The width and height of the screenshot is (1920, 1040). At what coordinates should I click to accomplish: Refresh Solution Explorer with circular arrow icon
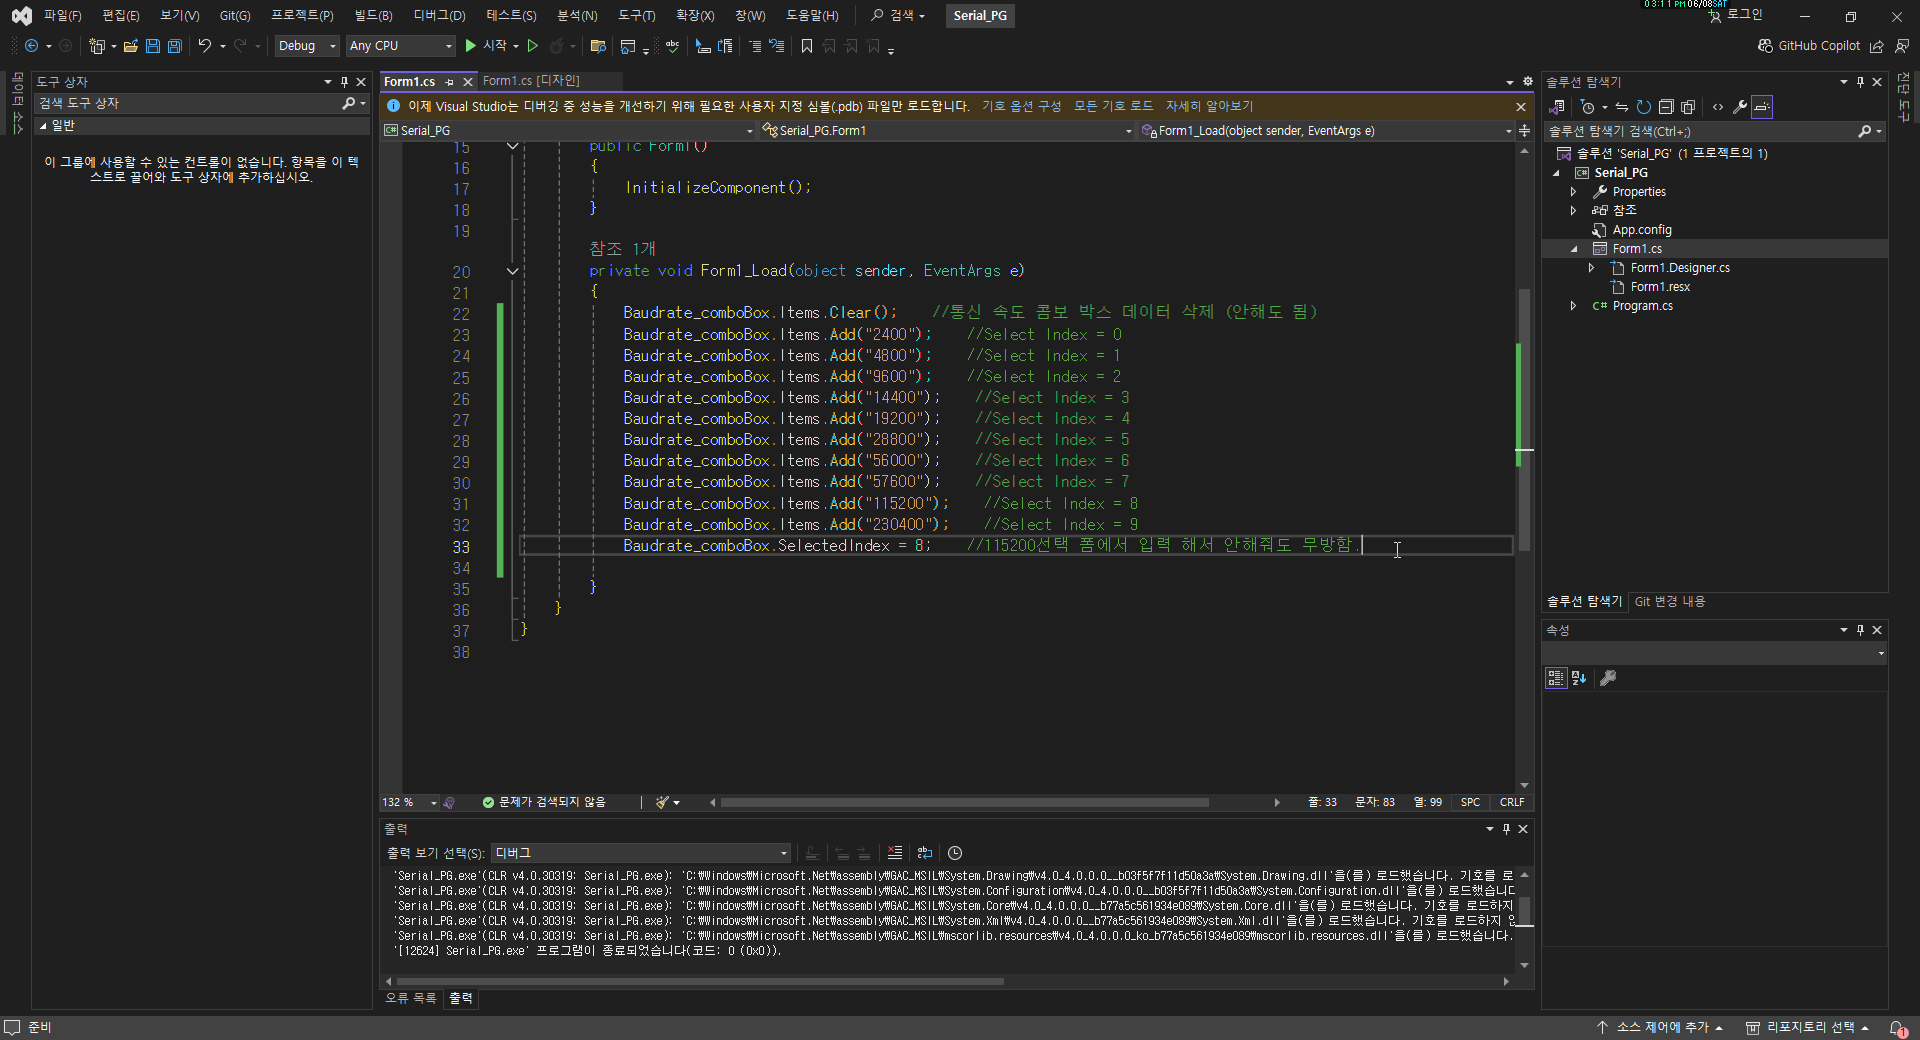1643,107
